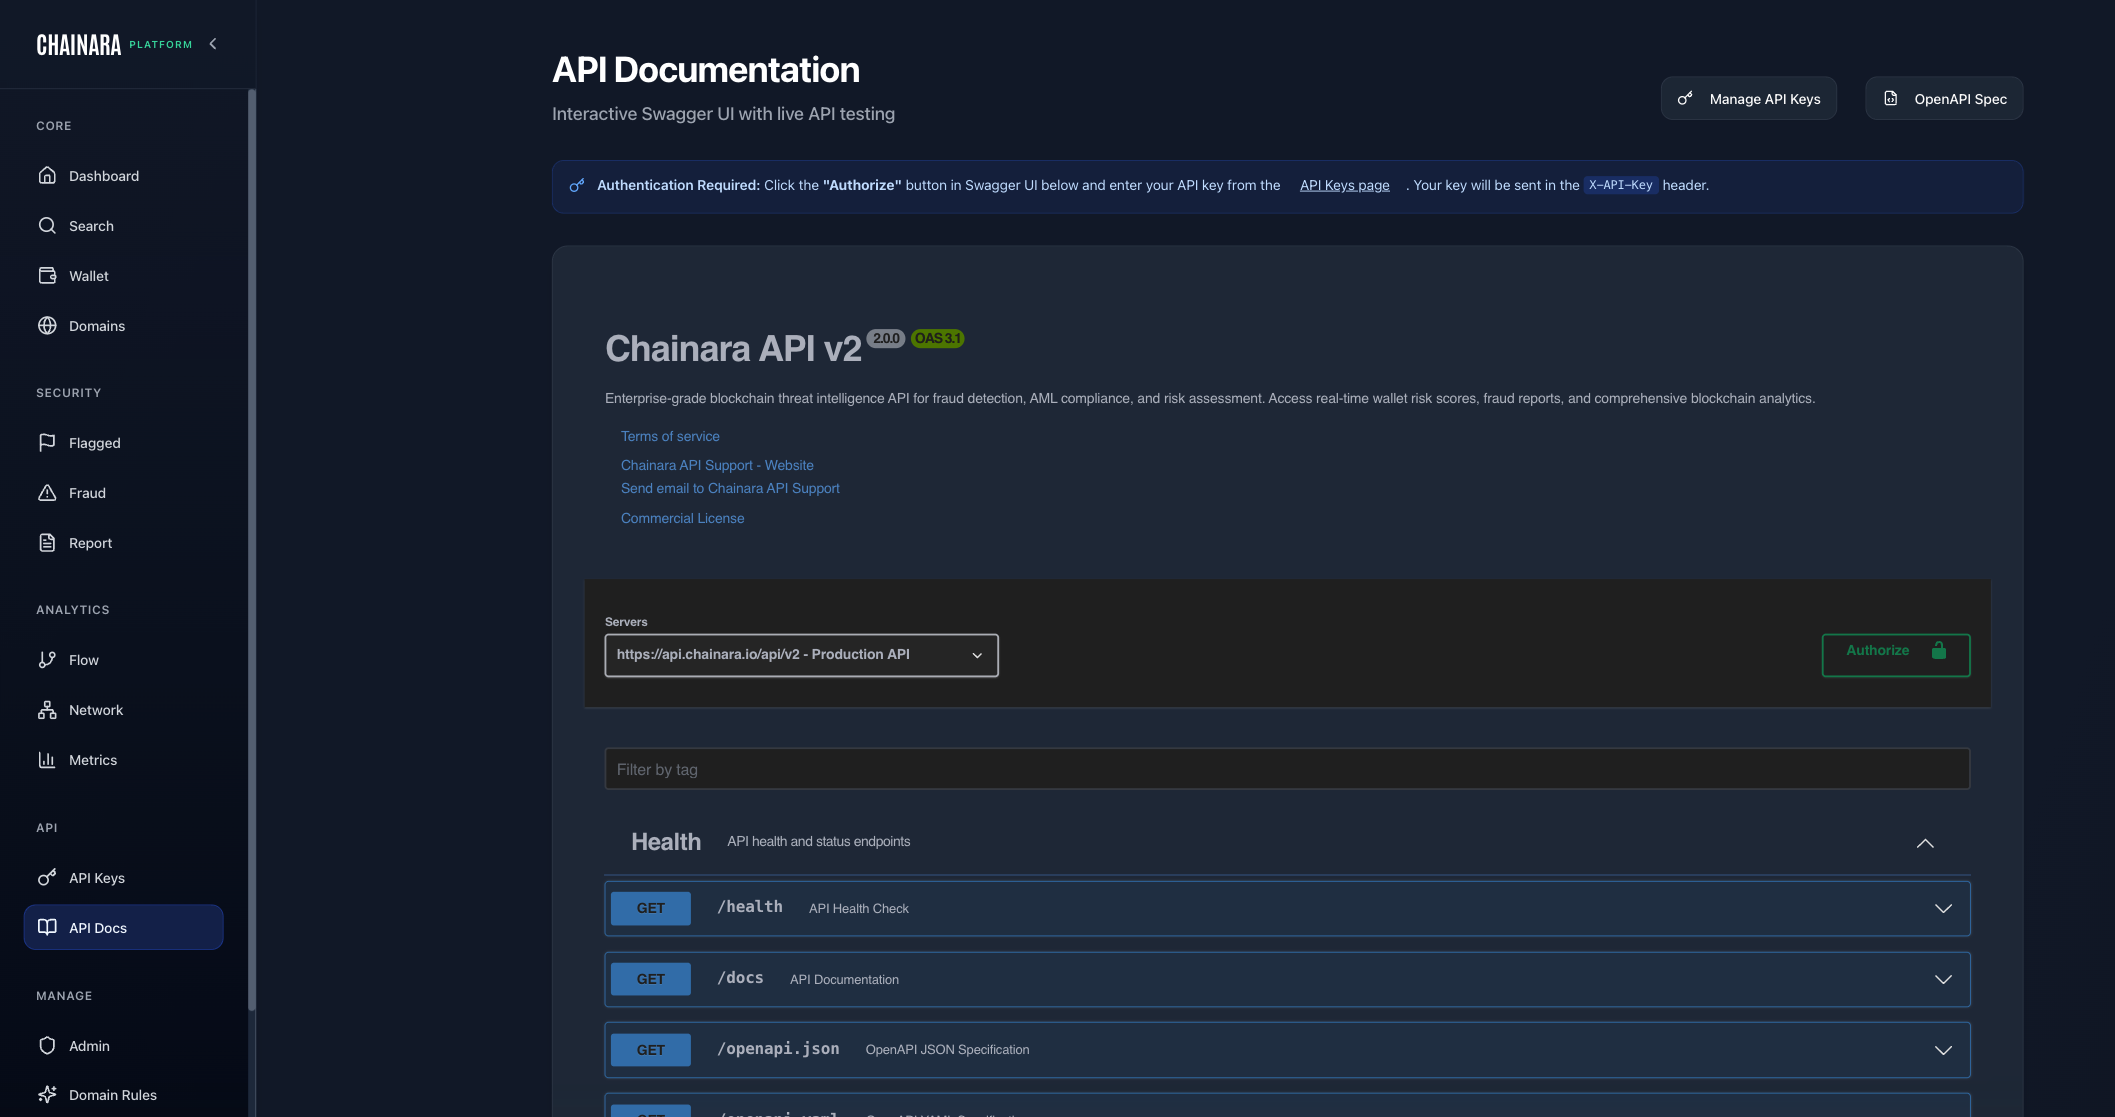The image size is (2115, 1117).
Task: Click the X-API-Key code label
Action: click(x=1620, y=185)
